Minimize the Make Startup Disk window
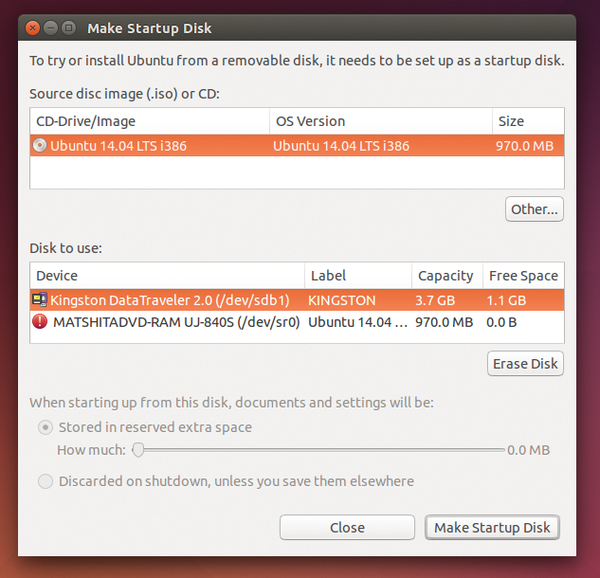The width and height of the screenshot is (600, 578). click(x=50, y=28)
